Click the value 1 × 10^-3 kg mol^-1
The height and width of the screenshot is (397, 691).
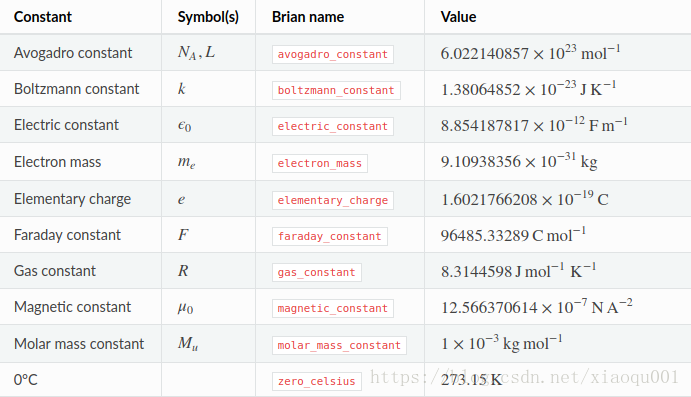(x=502, y=343)
